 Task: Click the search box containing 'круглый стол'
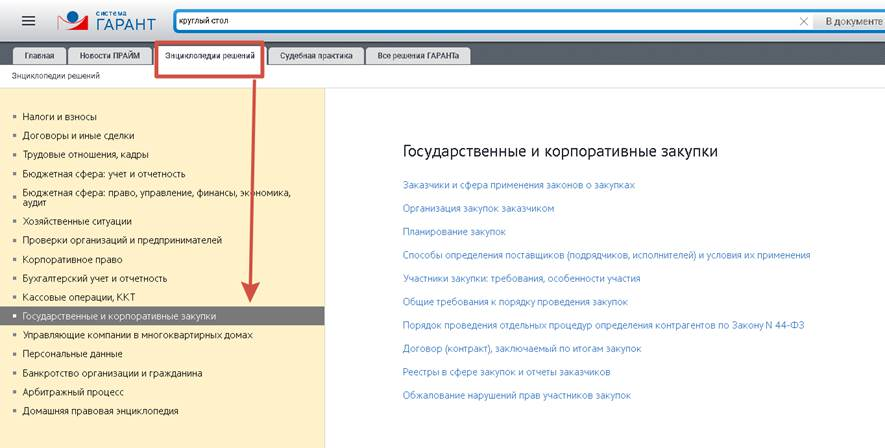480,21
